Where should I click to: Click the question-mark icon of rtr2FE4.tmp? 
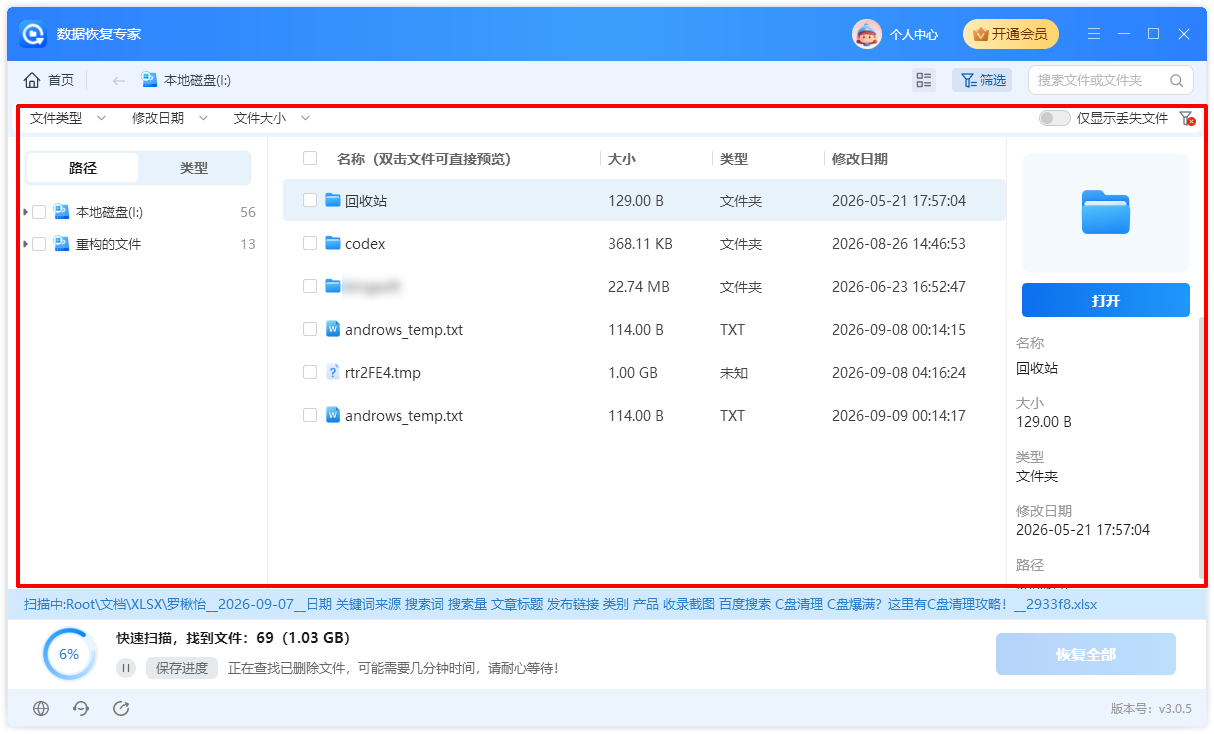[x=333, y=372]
